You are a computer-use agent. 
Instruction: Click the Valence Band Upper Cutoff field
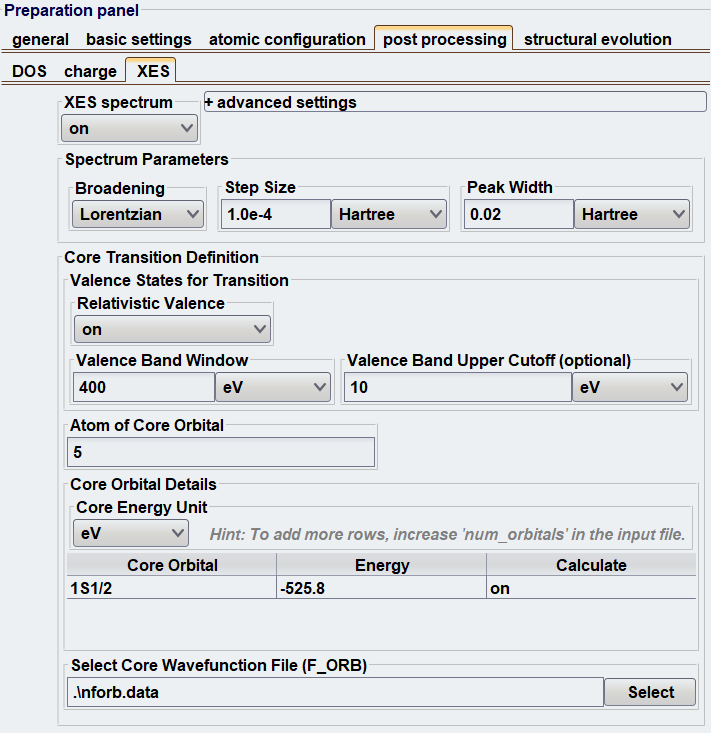point(458,387)
